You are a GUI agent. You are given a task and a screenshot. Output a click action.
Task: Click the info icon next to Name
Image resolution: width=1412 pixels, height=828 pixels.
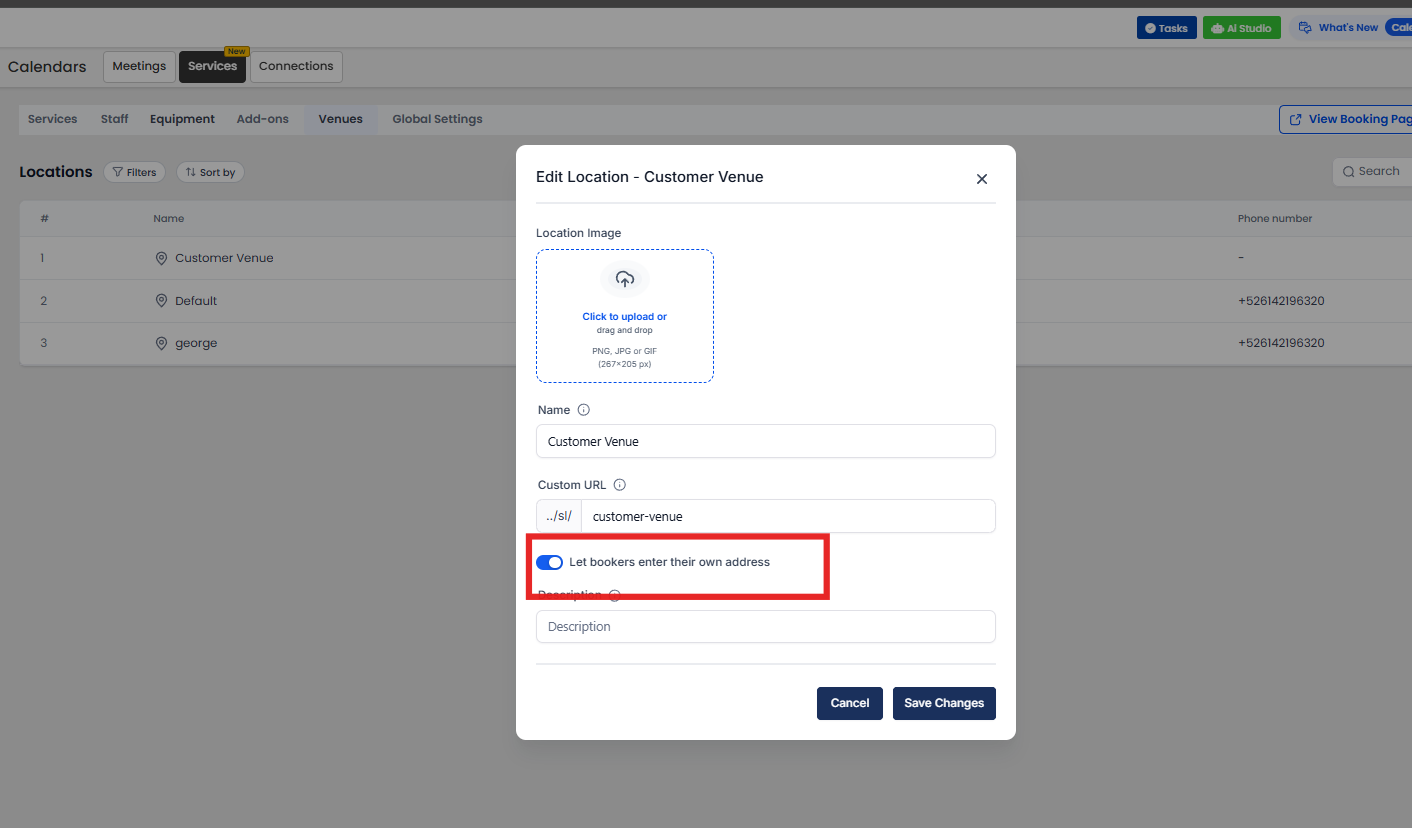[584, 410]
